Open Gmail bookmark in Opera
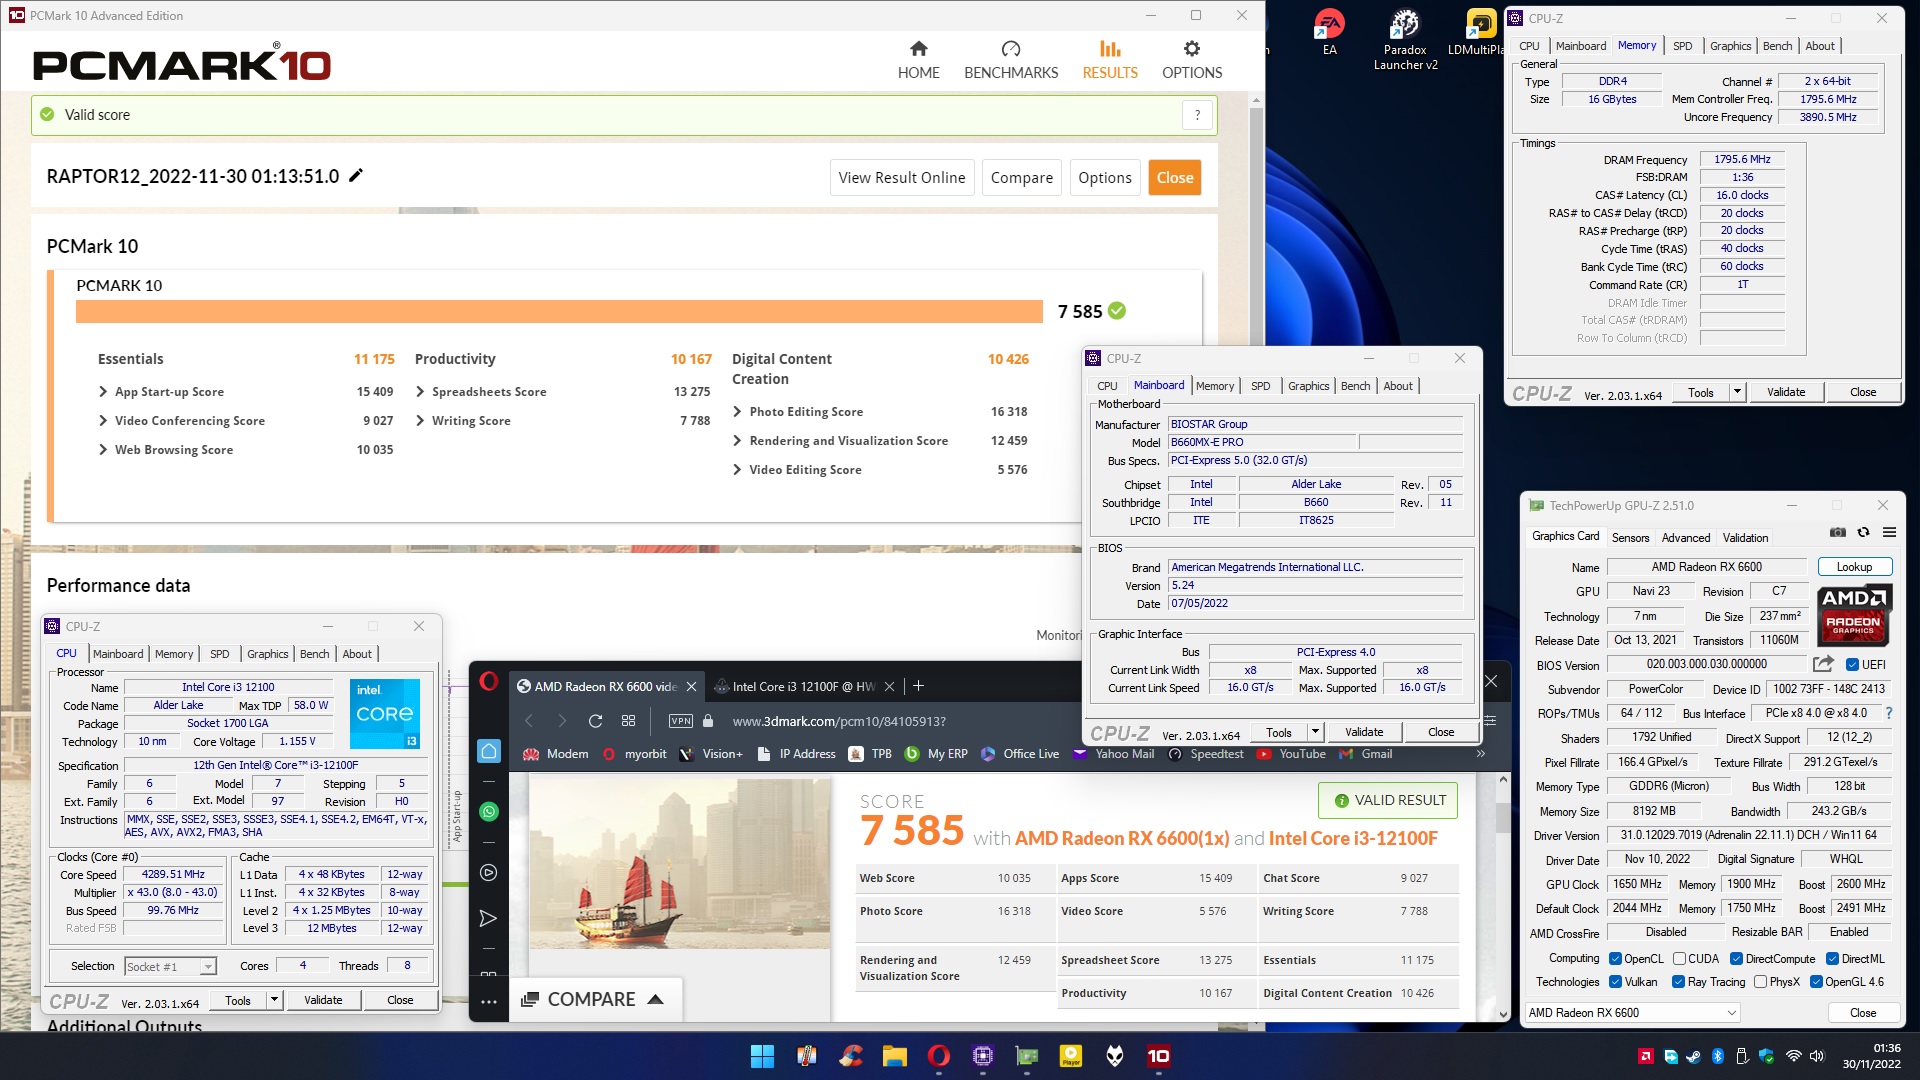This screenshot has width=1920, height=1080. click(x=1365, y=754)
